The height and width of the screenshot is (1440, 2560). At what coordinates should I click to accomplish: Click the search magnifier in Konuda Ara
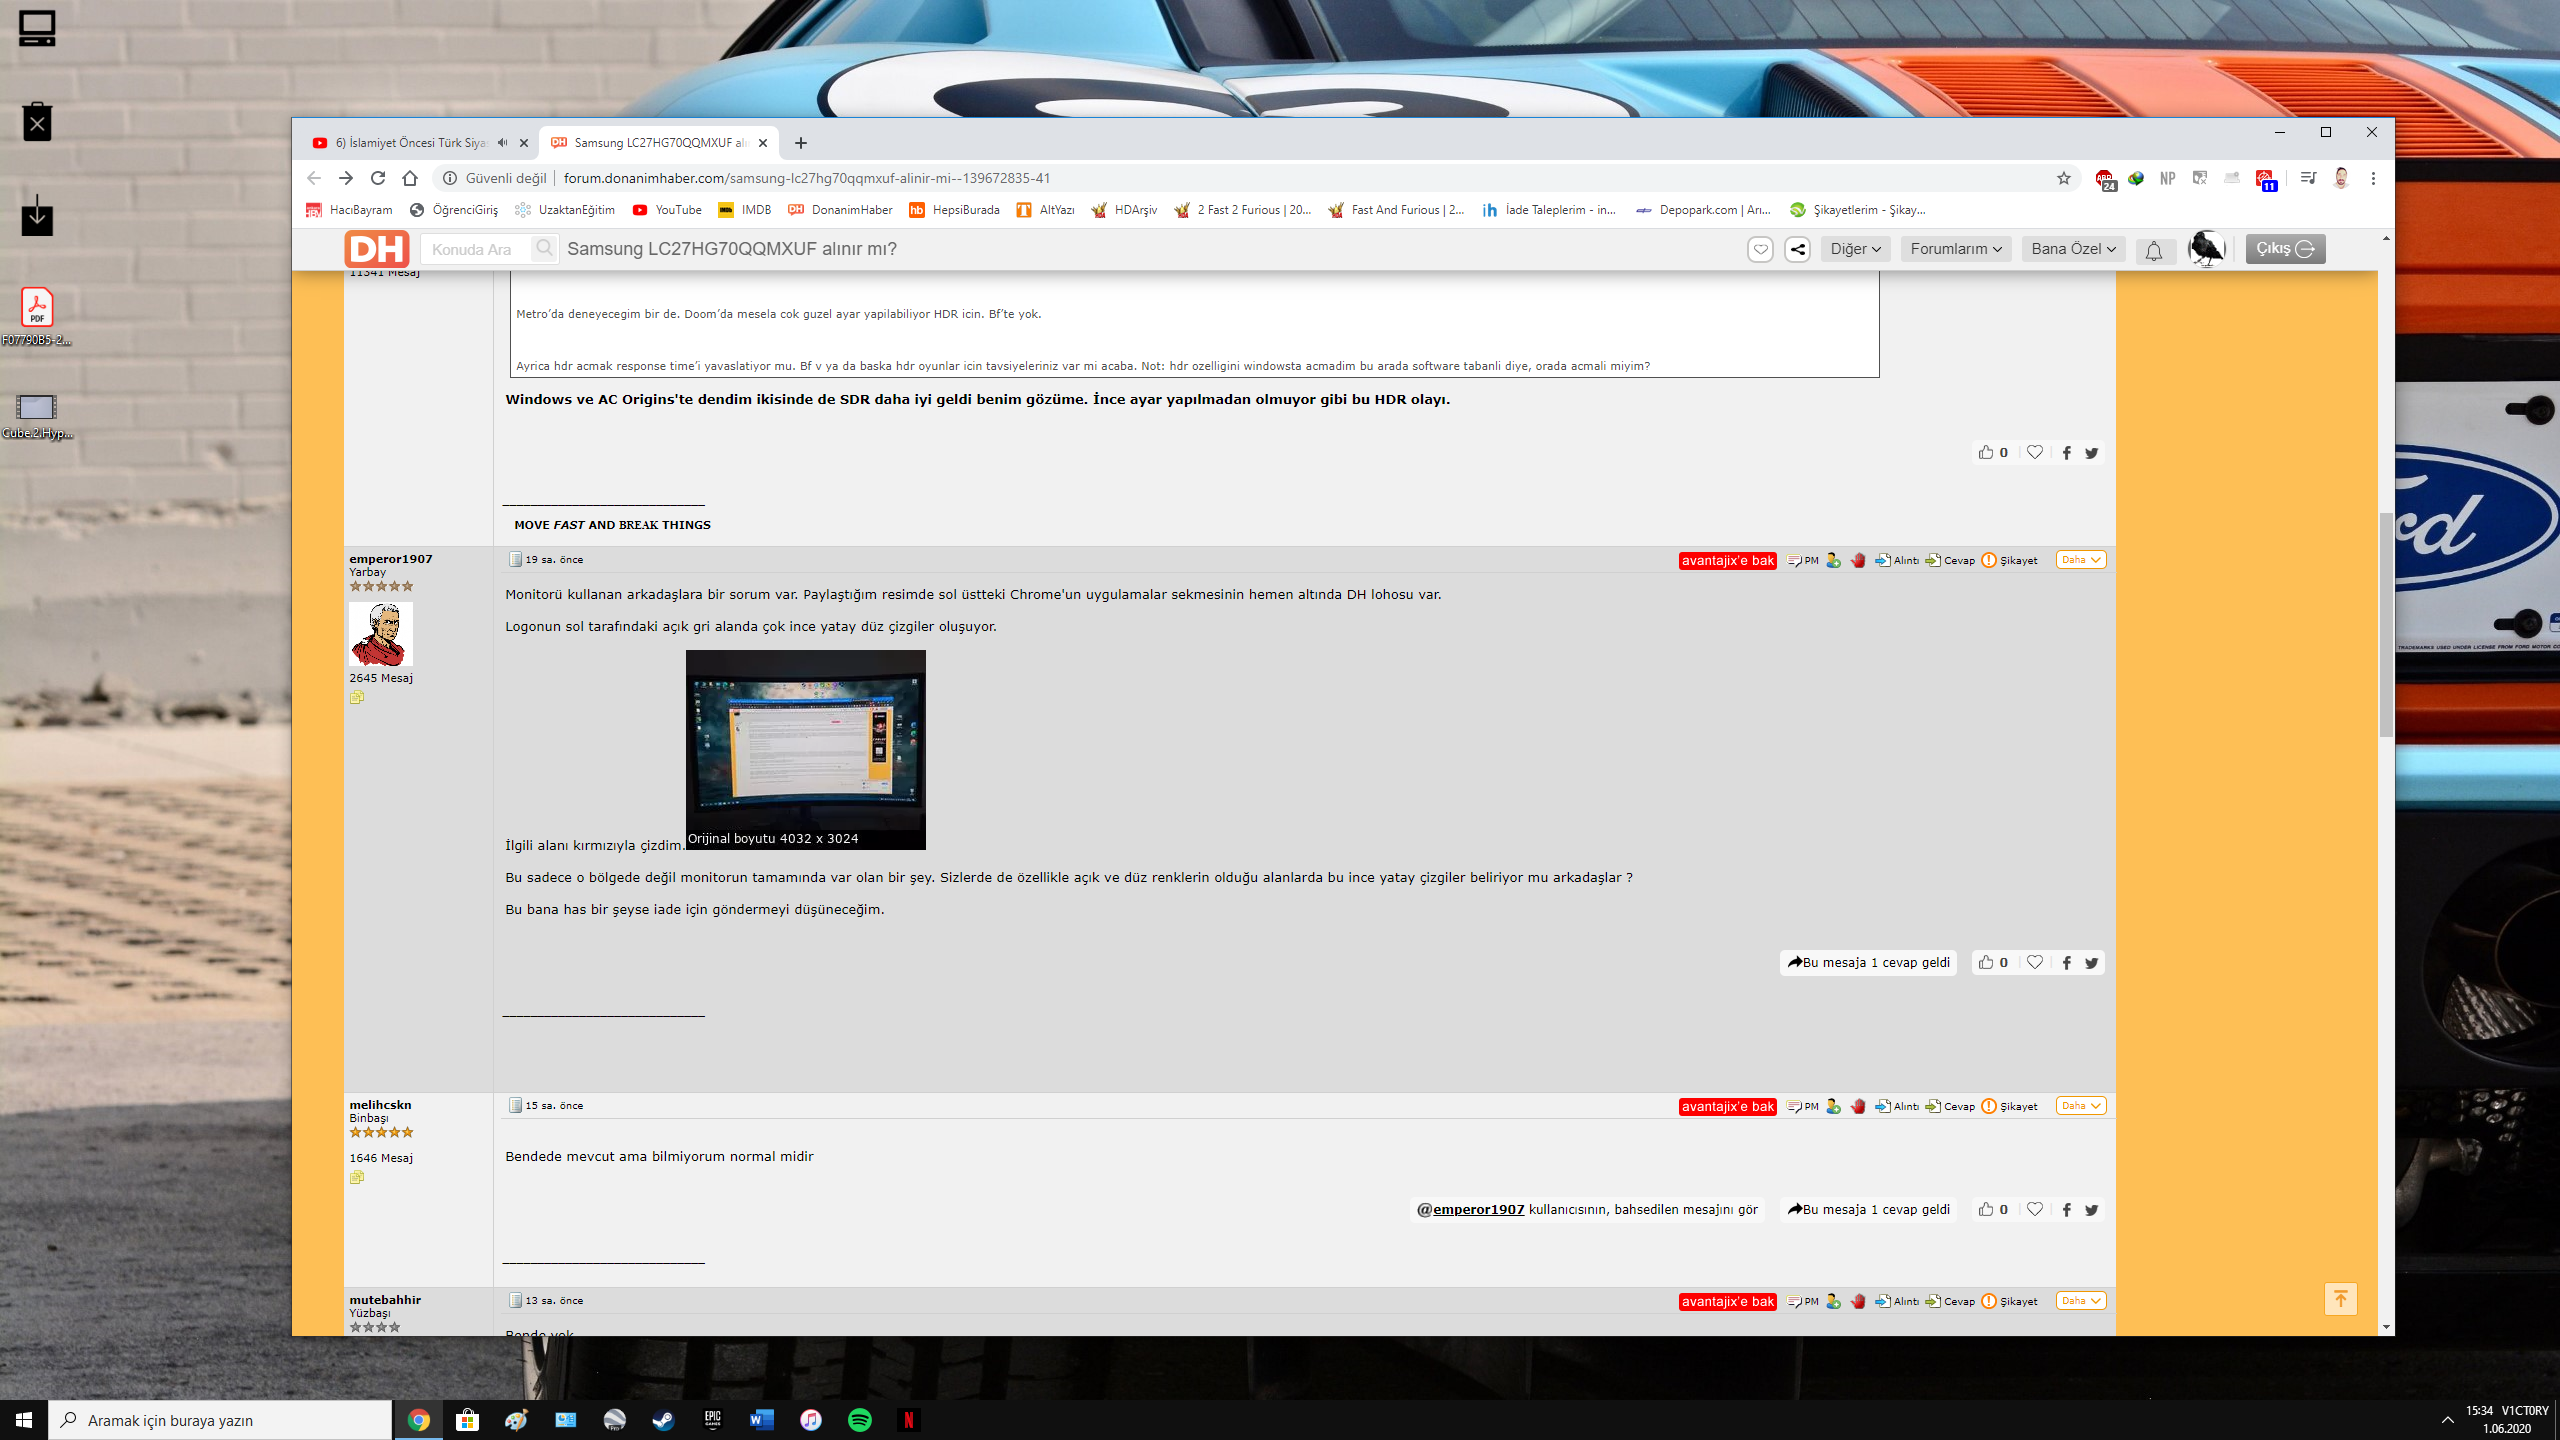pos(544,248)
